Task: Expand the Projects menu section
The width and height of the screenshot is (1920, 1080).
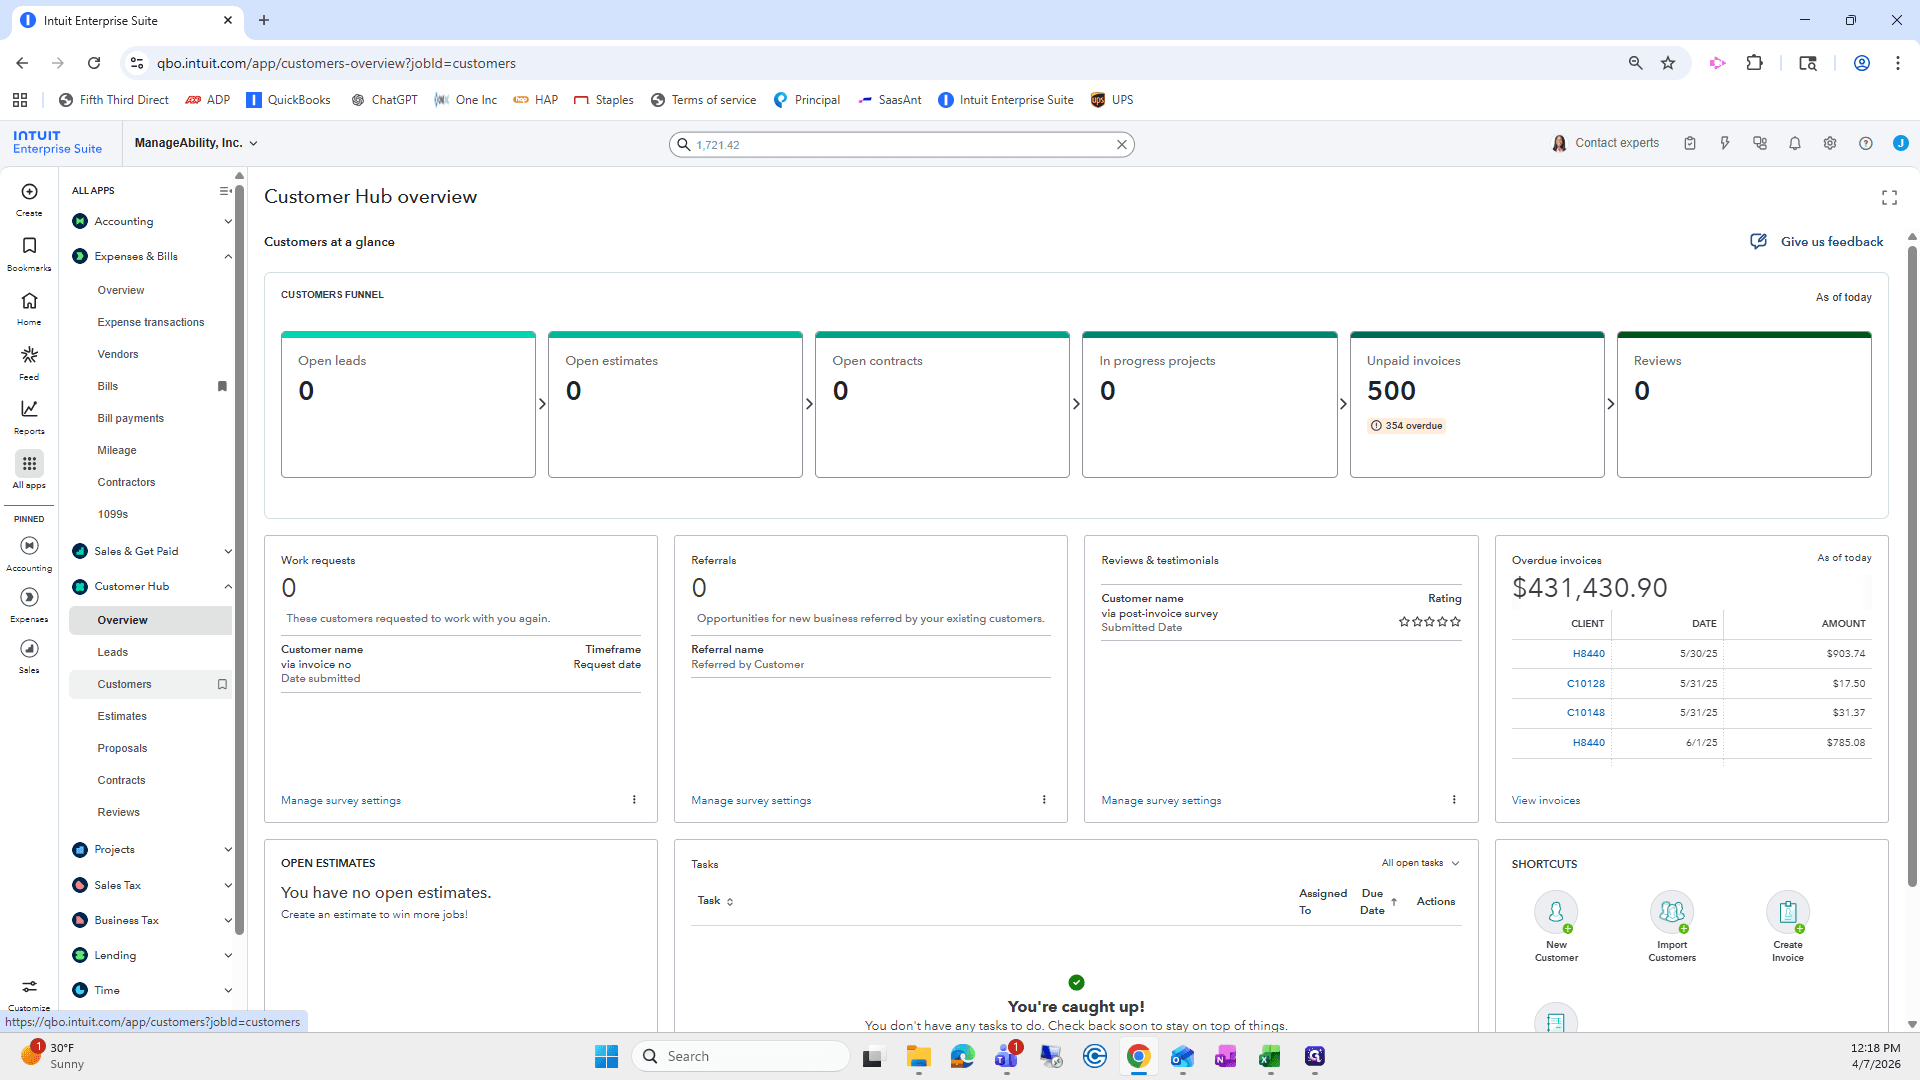Action: point(228,850)
